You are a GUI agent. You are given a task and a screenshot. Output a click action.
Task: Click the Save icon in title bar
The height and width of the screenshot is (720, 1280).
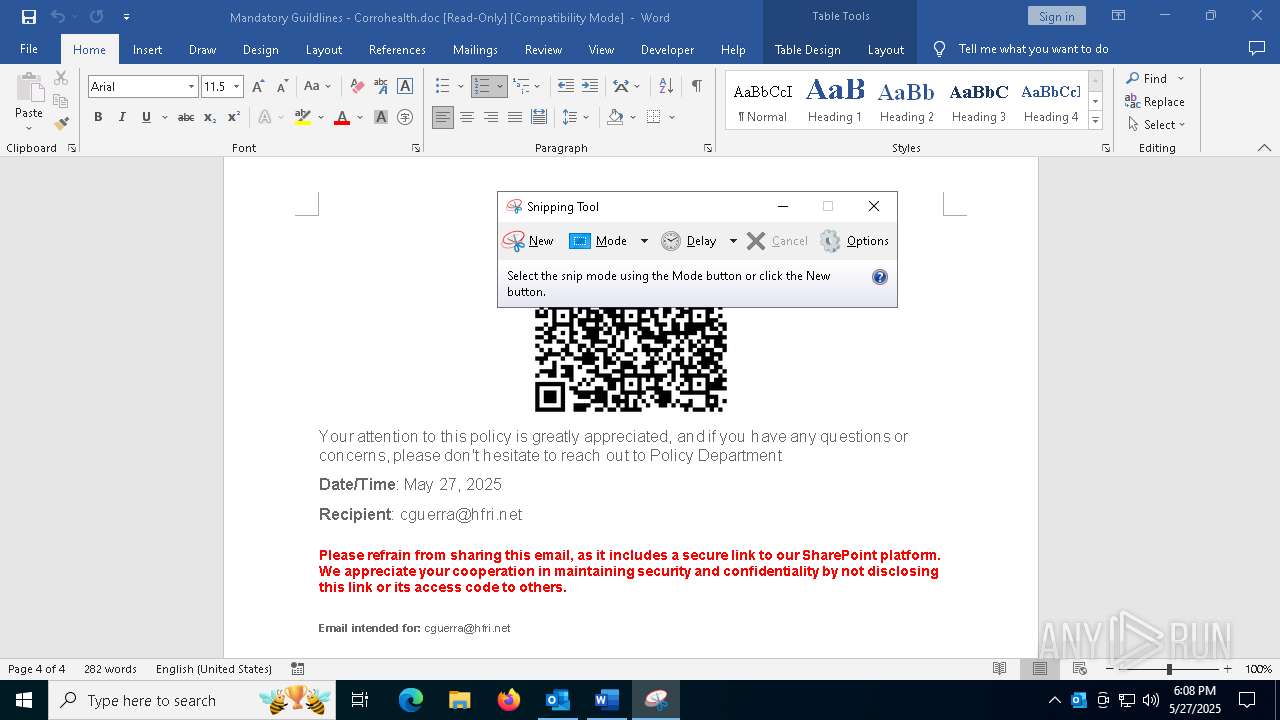[x=28, y=16]
